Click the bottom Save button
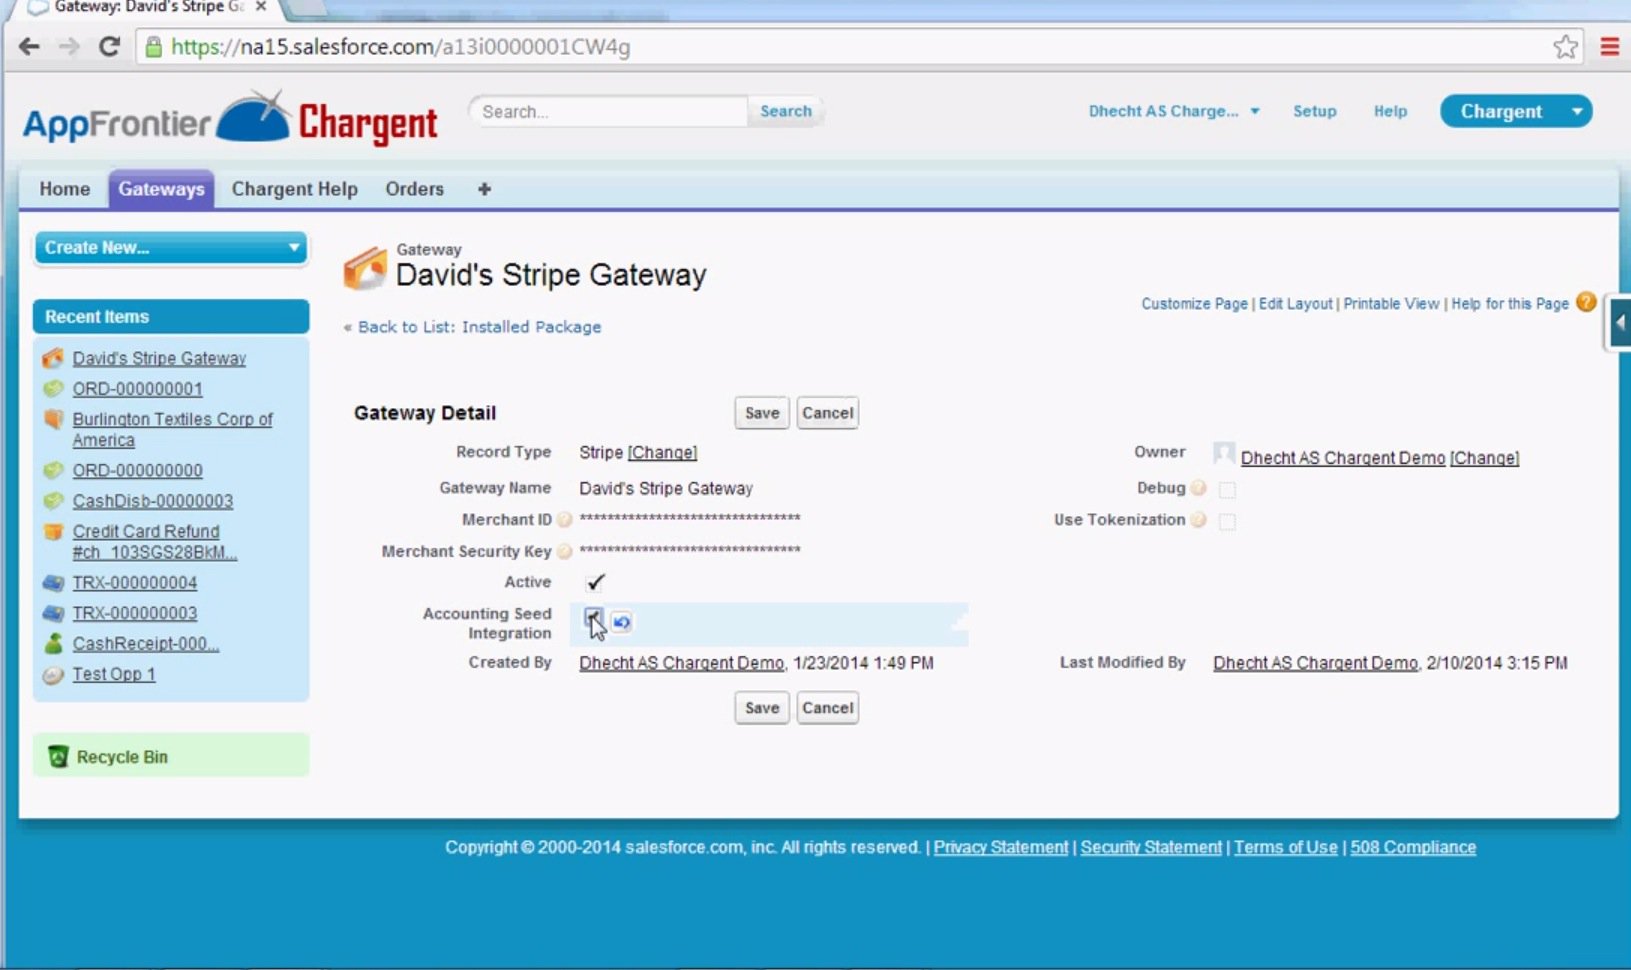The width and height of the screenshot is (1631, 970). click(762, 708)
